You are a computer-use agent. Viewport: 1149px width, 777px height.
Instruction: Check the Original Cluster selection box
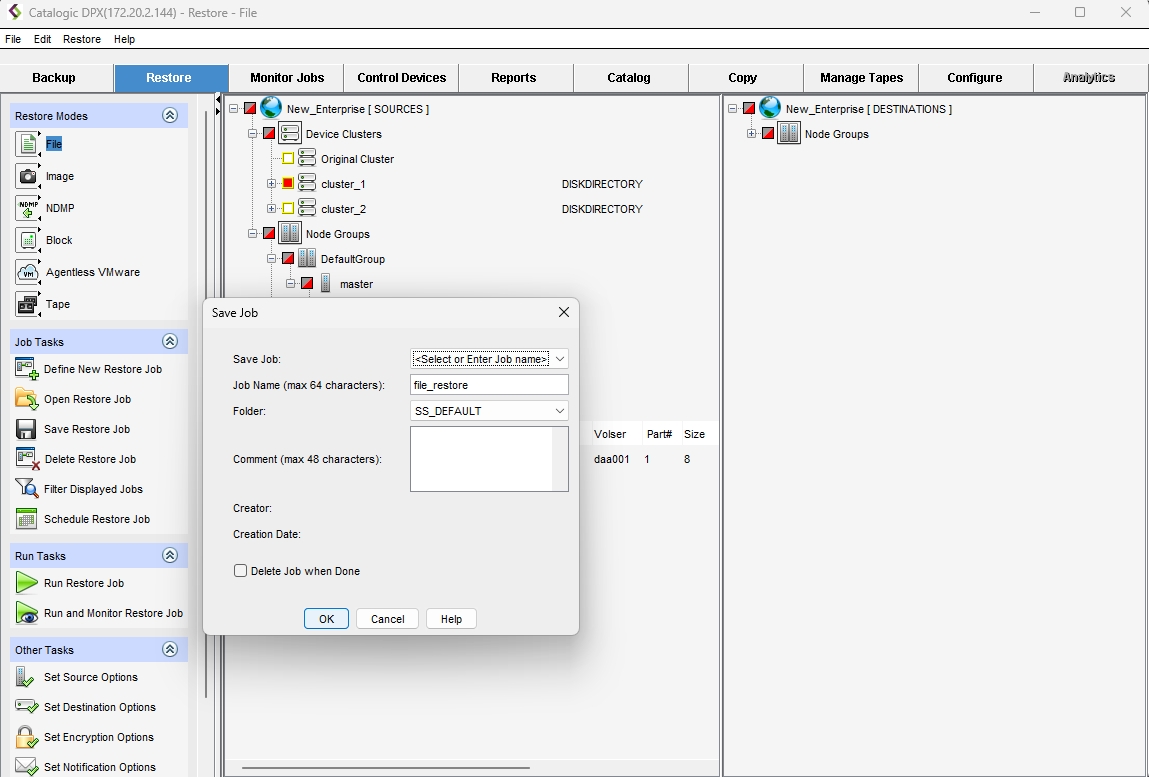tap(288, 159)
